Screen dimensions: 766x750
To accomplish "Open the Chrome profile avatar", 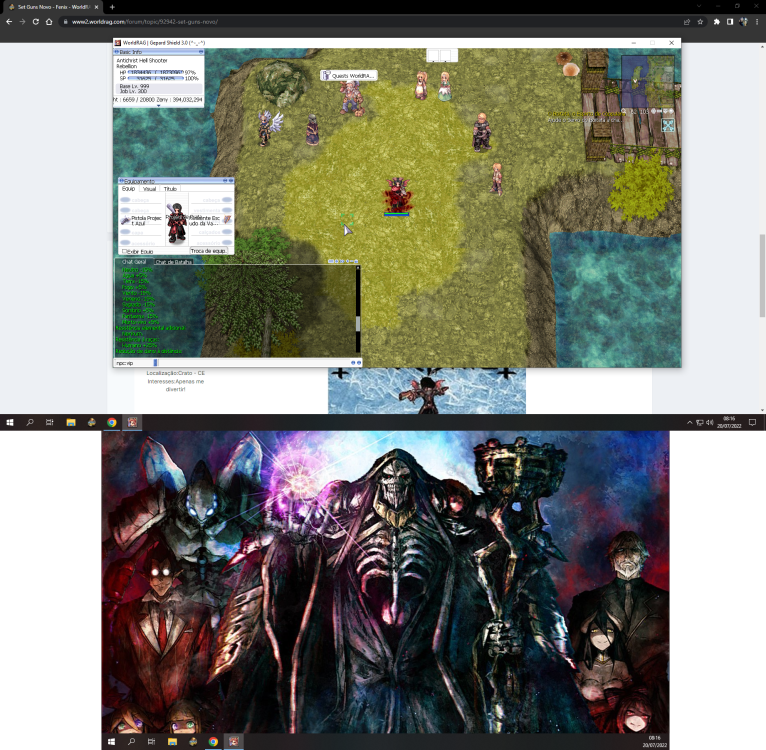I will 744,21.
